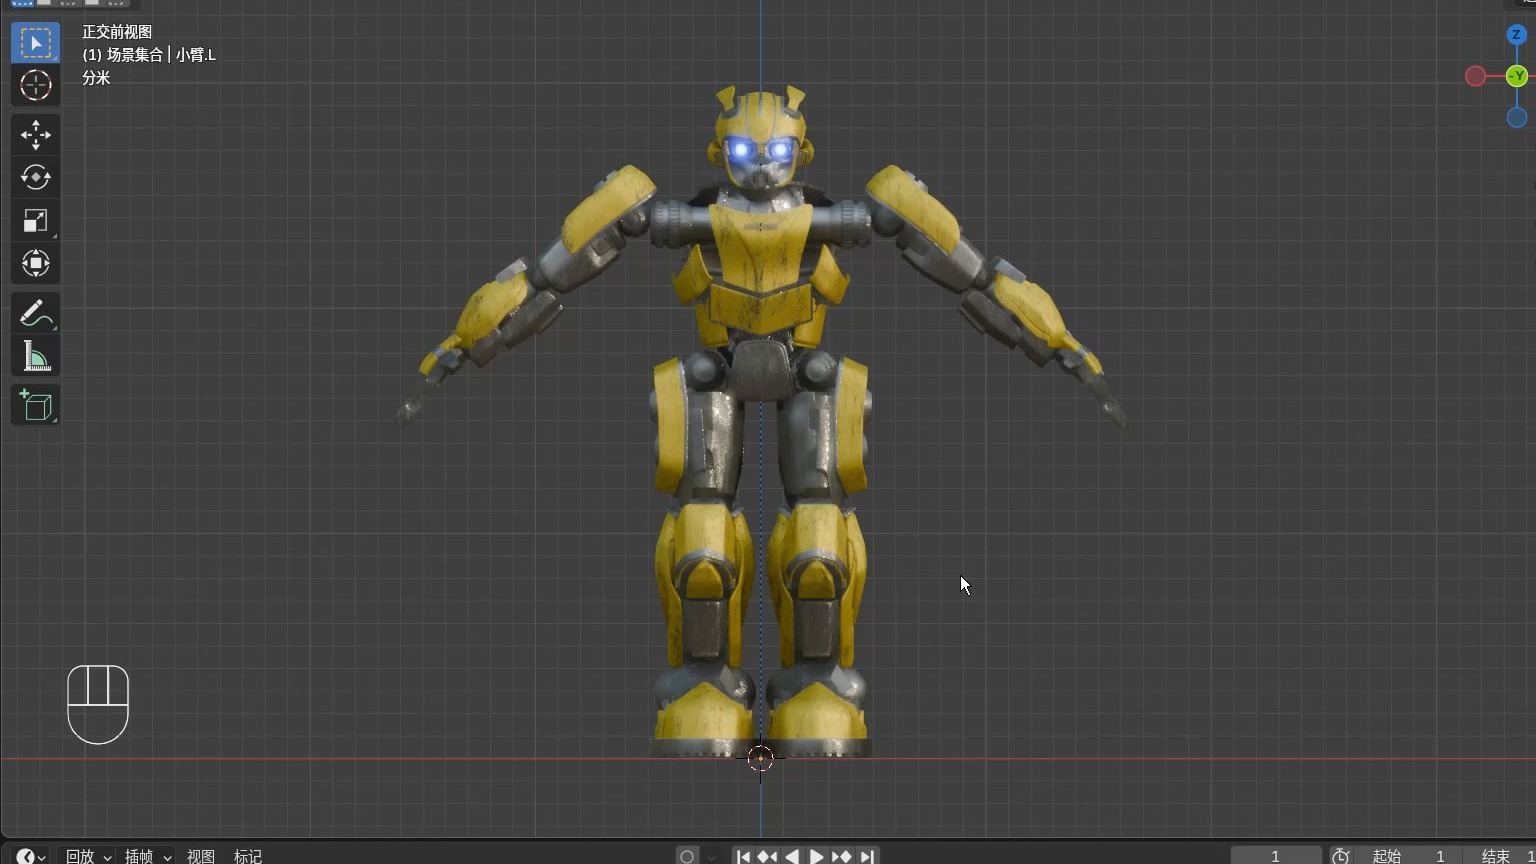The height and width of the screenshot is (864, 1536).
Task: Select the Select Box tool
Action: coord(35,43)
